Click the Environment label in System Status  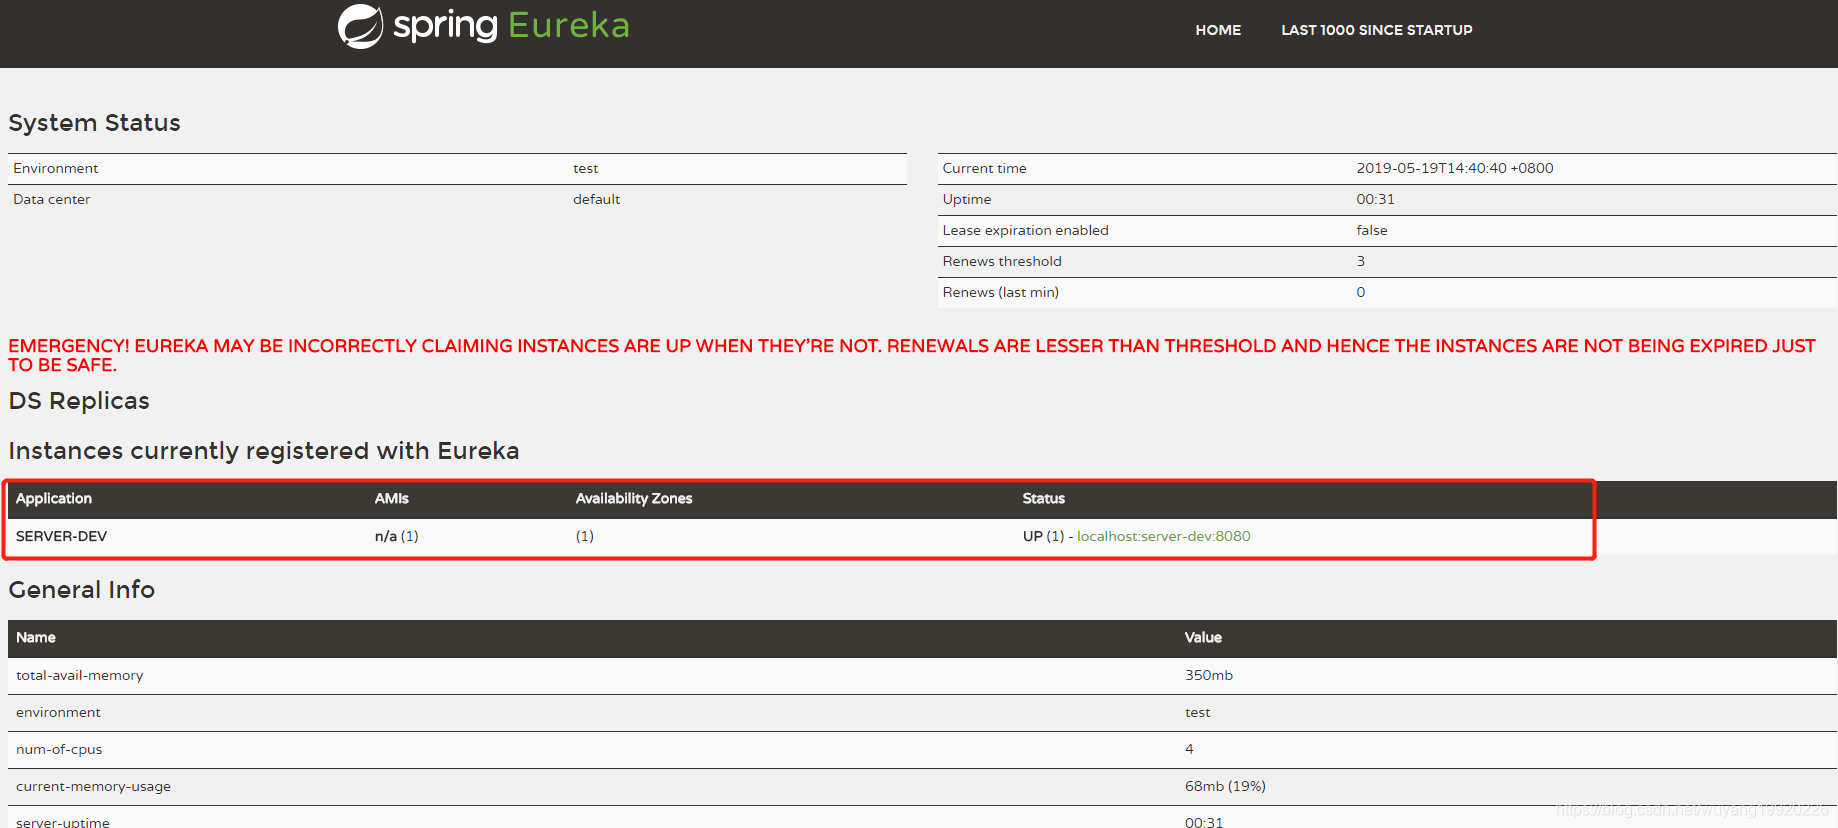tap(56, 168)
